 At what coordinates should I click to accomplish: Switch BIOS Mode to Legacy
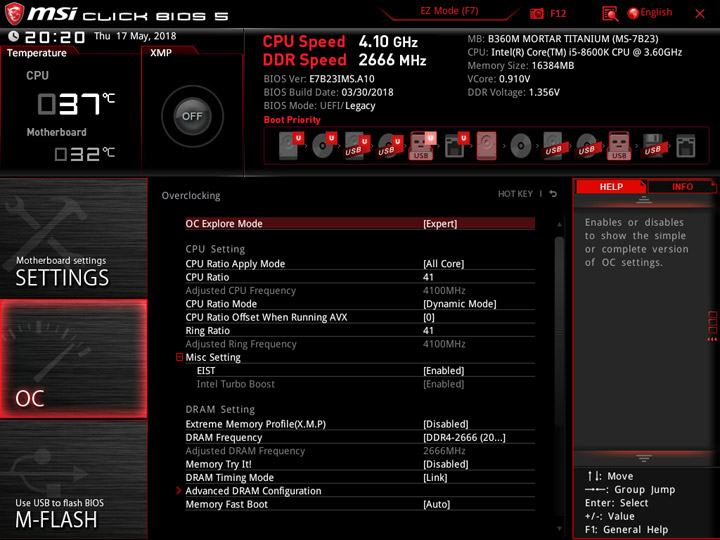tap(360, 106)
